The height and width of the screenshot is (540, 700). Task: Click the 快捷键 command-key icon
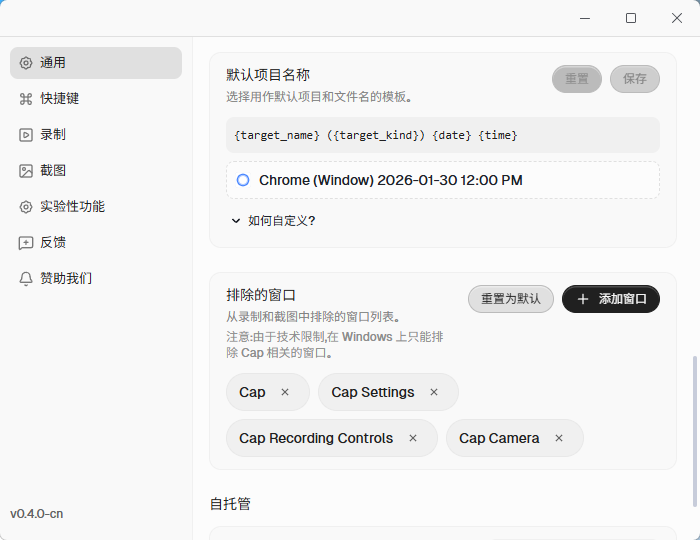[26, 99]
